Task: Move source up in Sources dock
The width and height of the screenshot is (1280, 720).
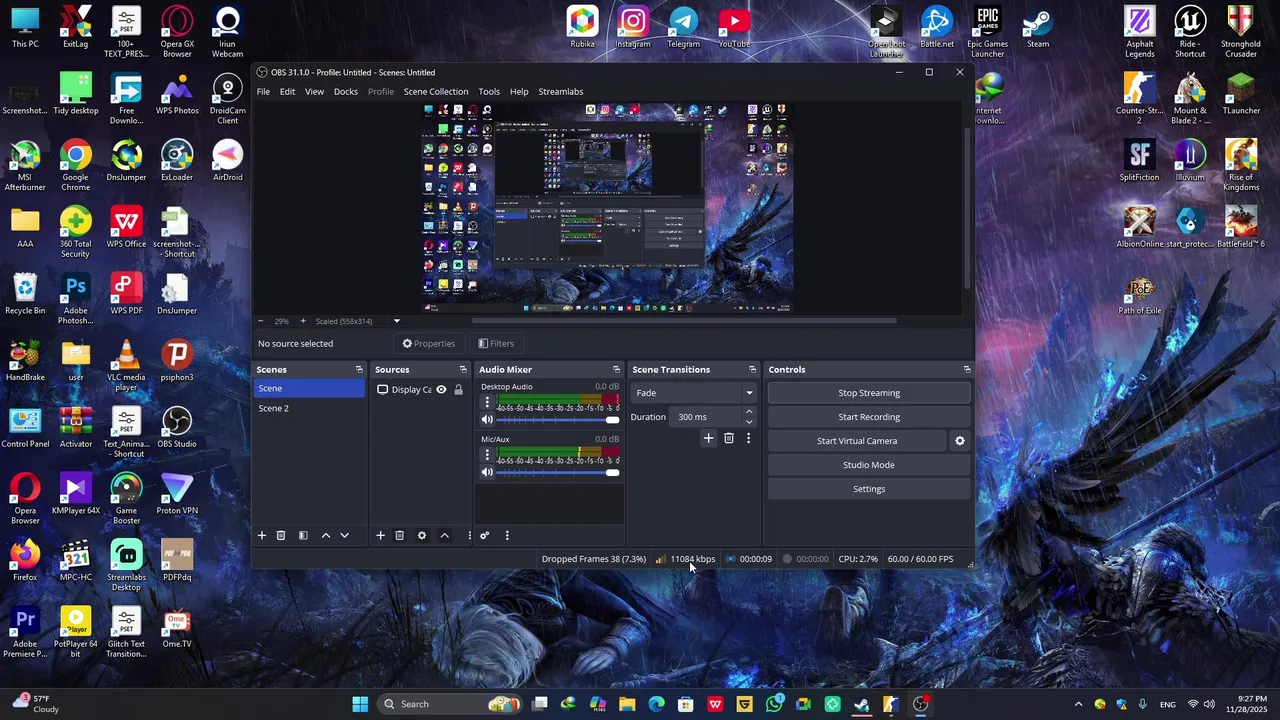Action: [x=445, y=536]
